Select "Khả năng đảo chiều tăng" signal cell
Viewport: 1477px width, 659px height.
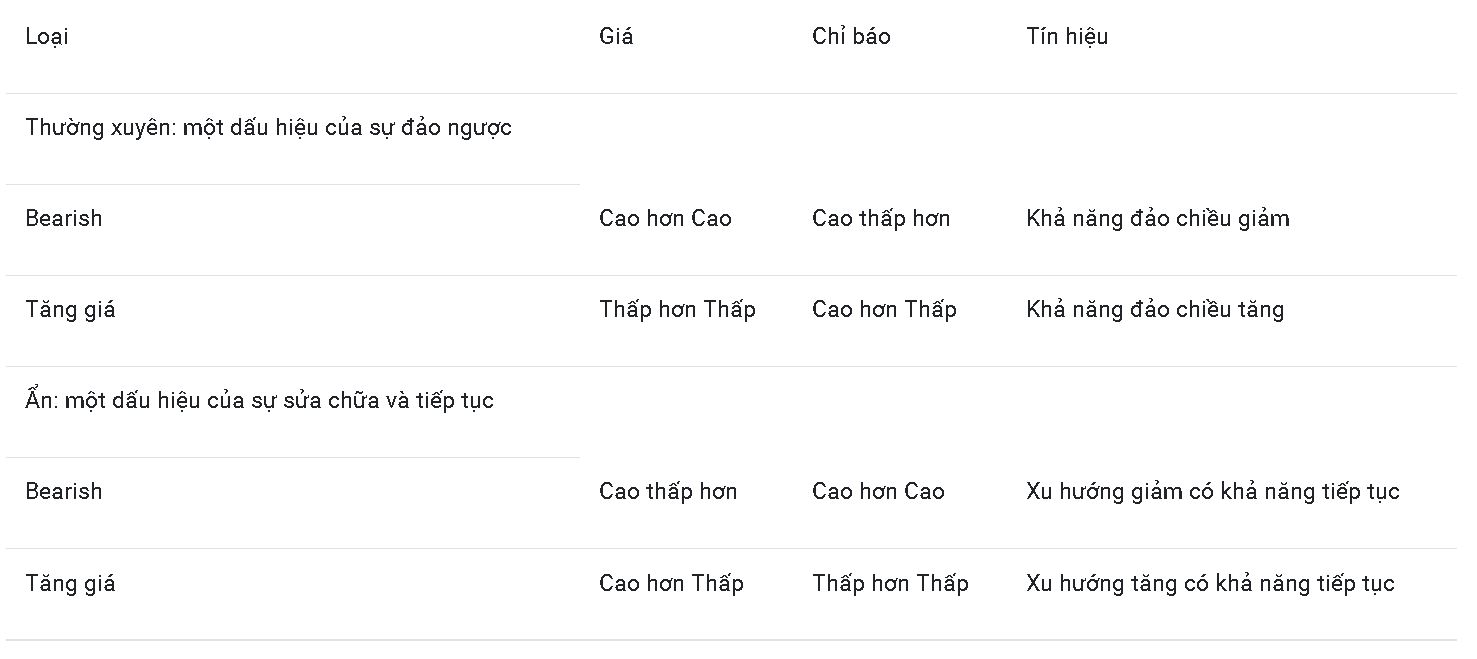click(1154, 310)
